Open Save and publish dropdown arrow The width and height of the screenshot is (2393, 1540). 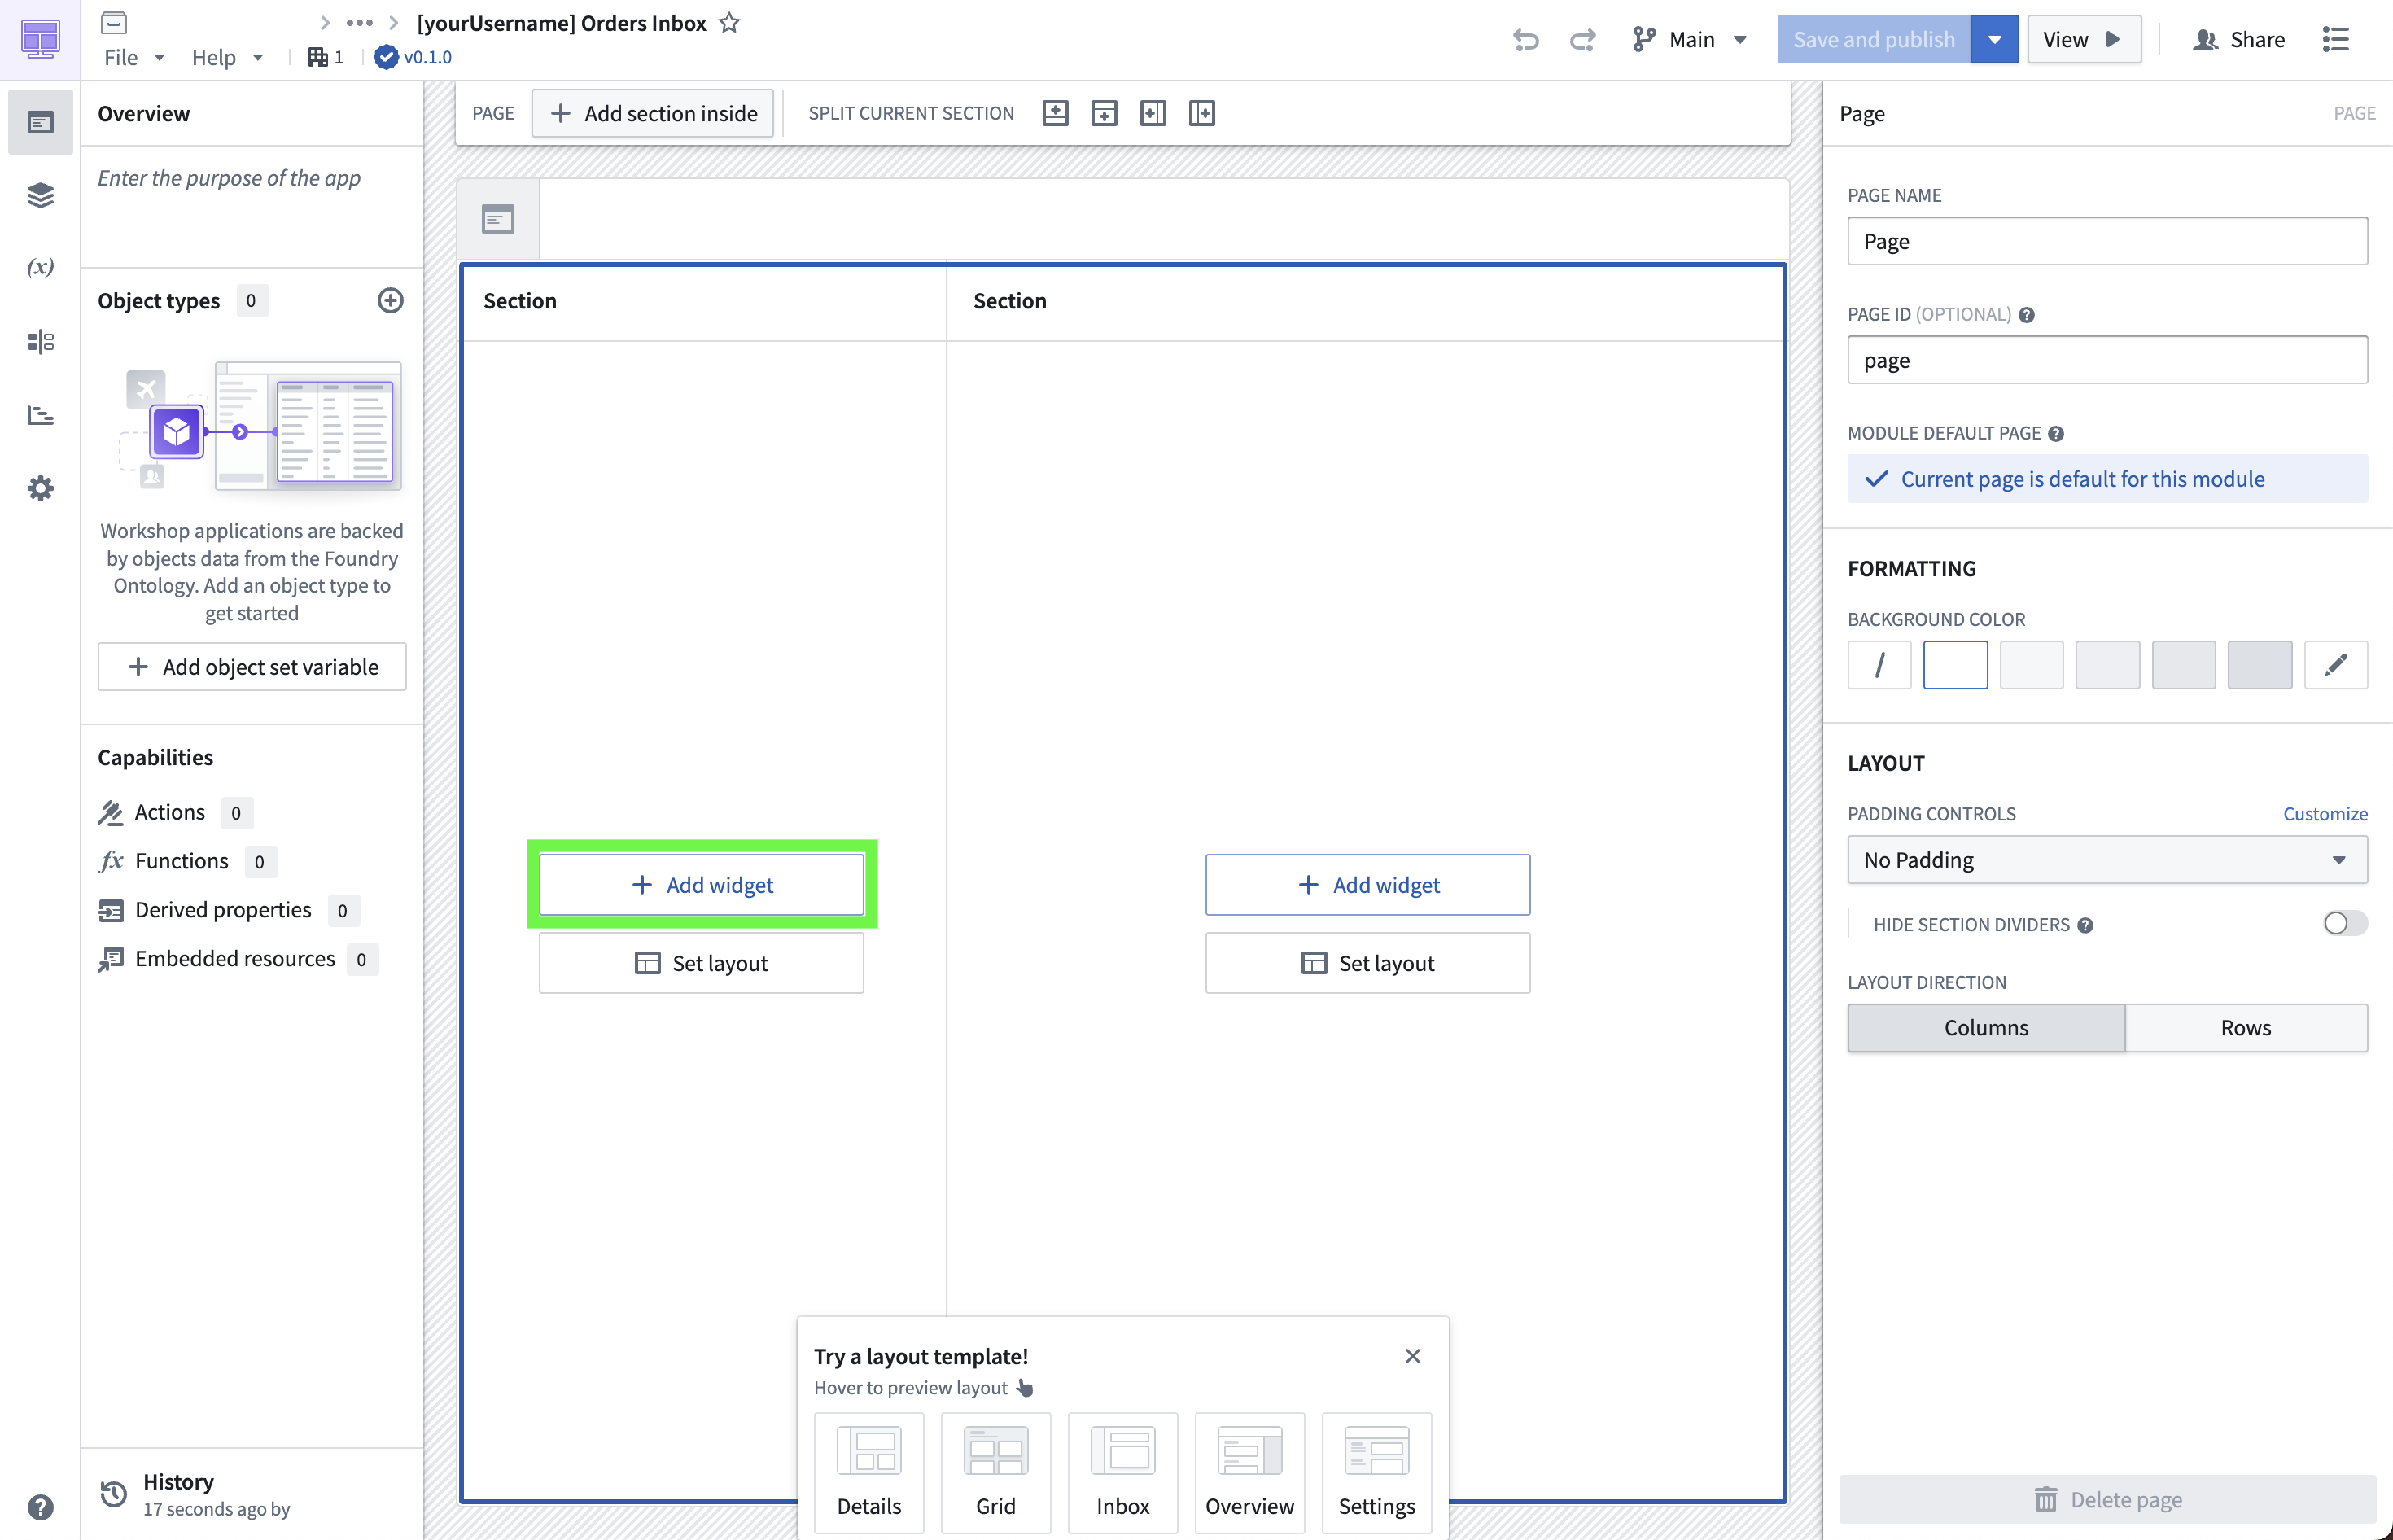[1994, 40]
